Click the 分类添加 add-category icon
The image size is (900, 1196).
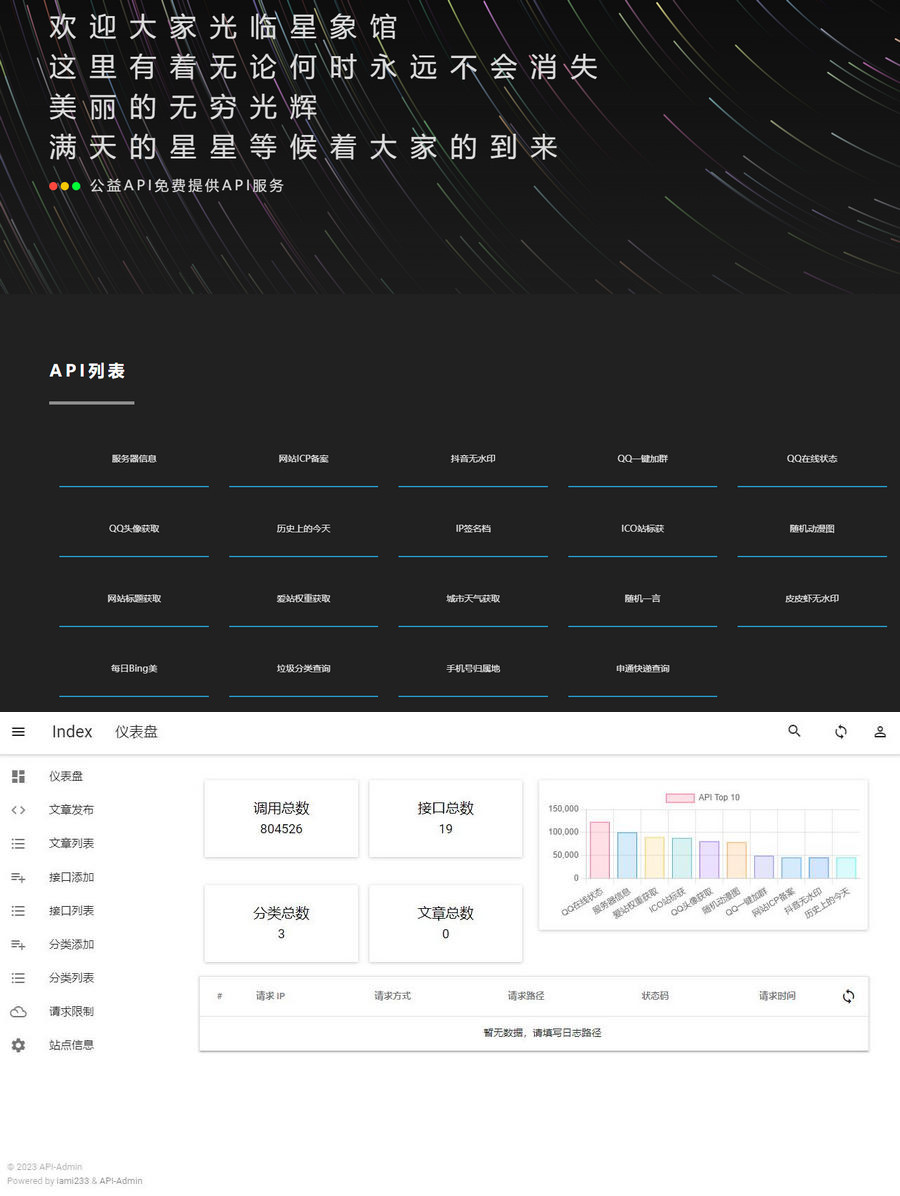pos(18,944)
